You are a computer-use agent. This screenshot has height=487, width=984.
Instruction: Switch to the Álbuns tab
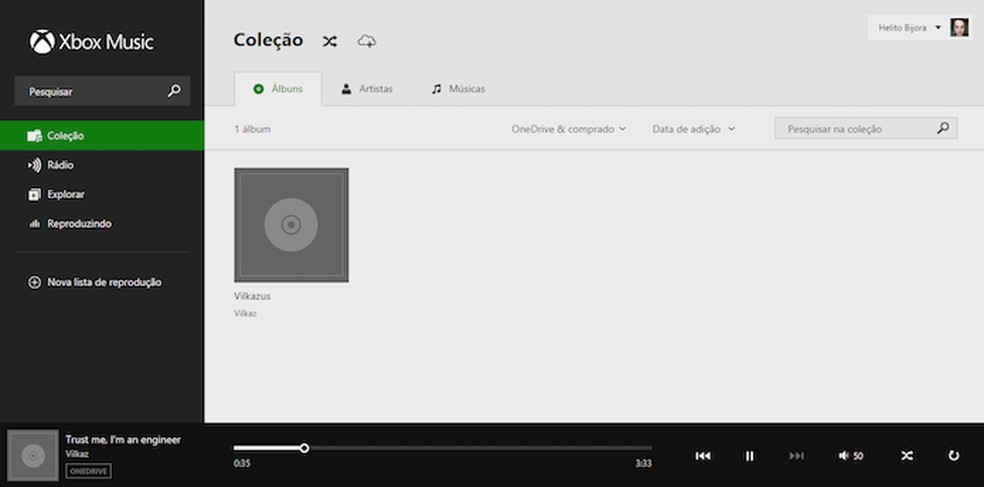pos(278,88)
